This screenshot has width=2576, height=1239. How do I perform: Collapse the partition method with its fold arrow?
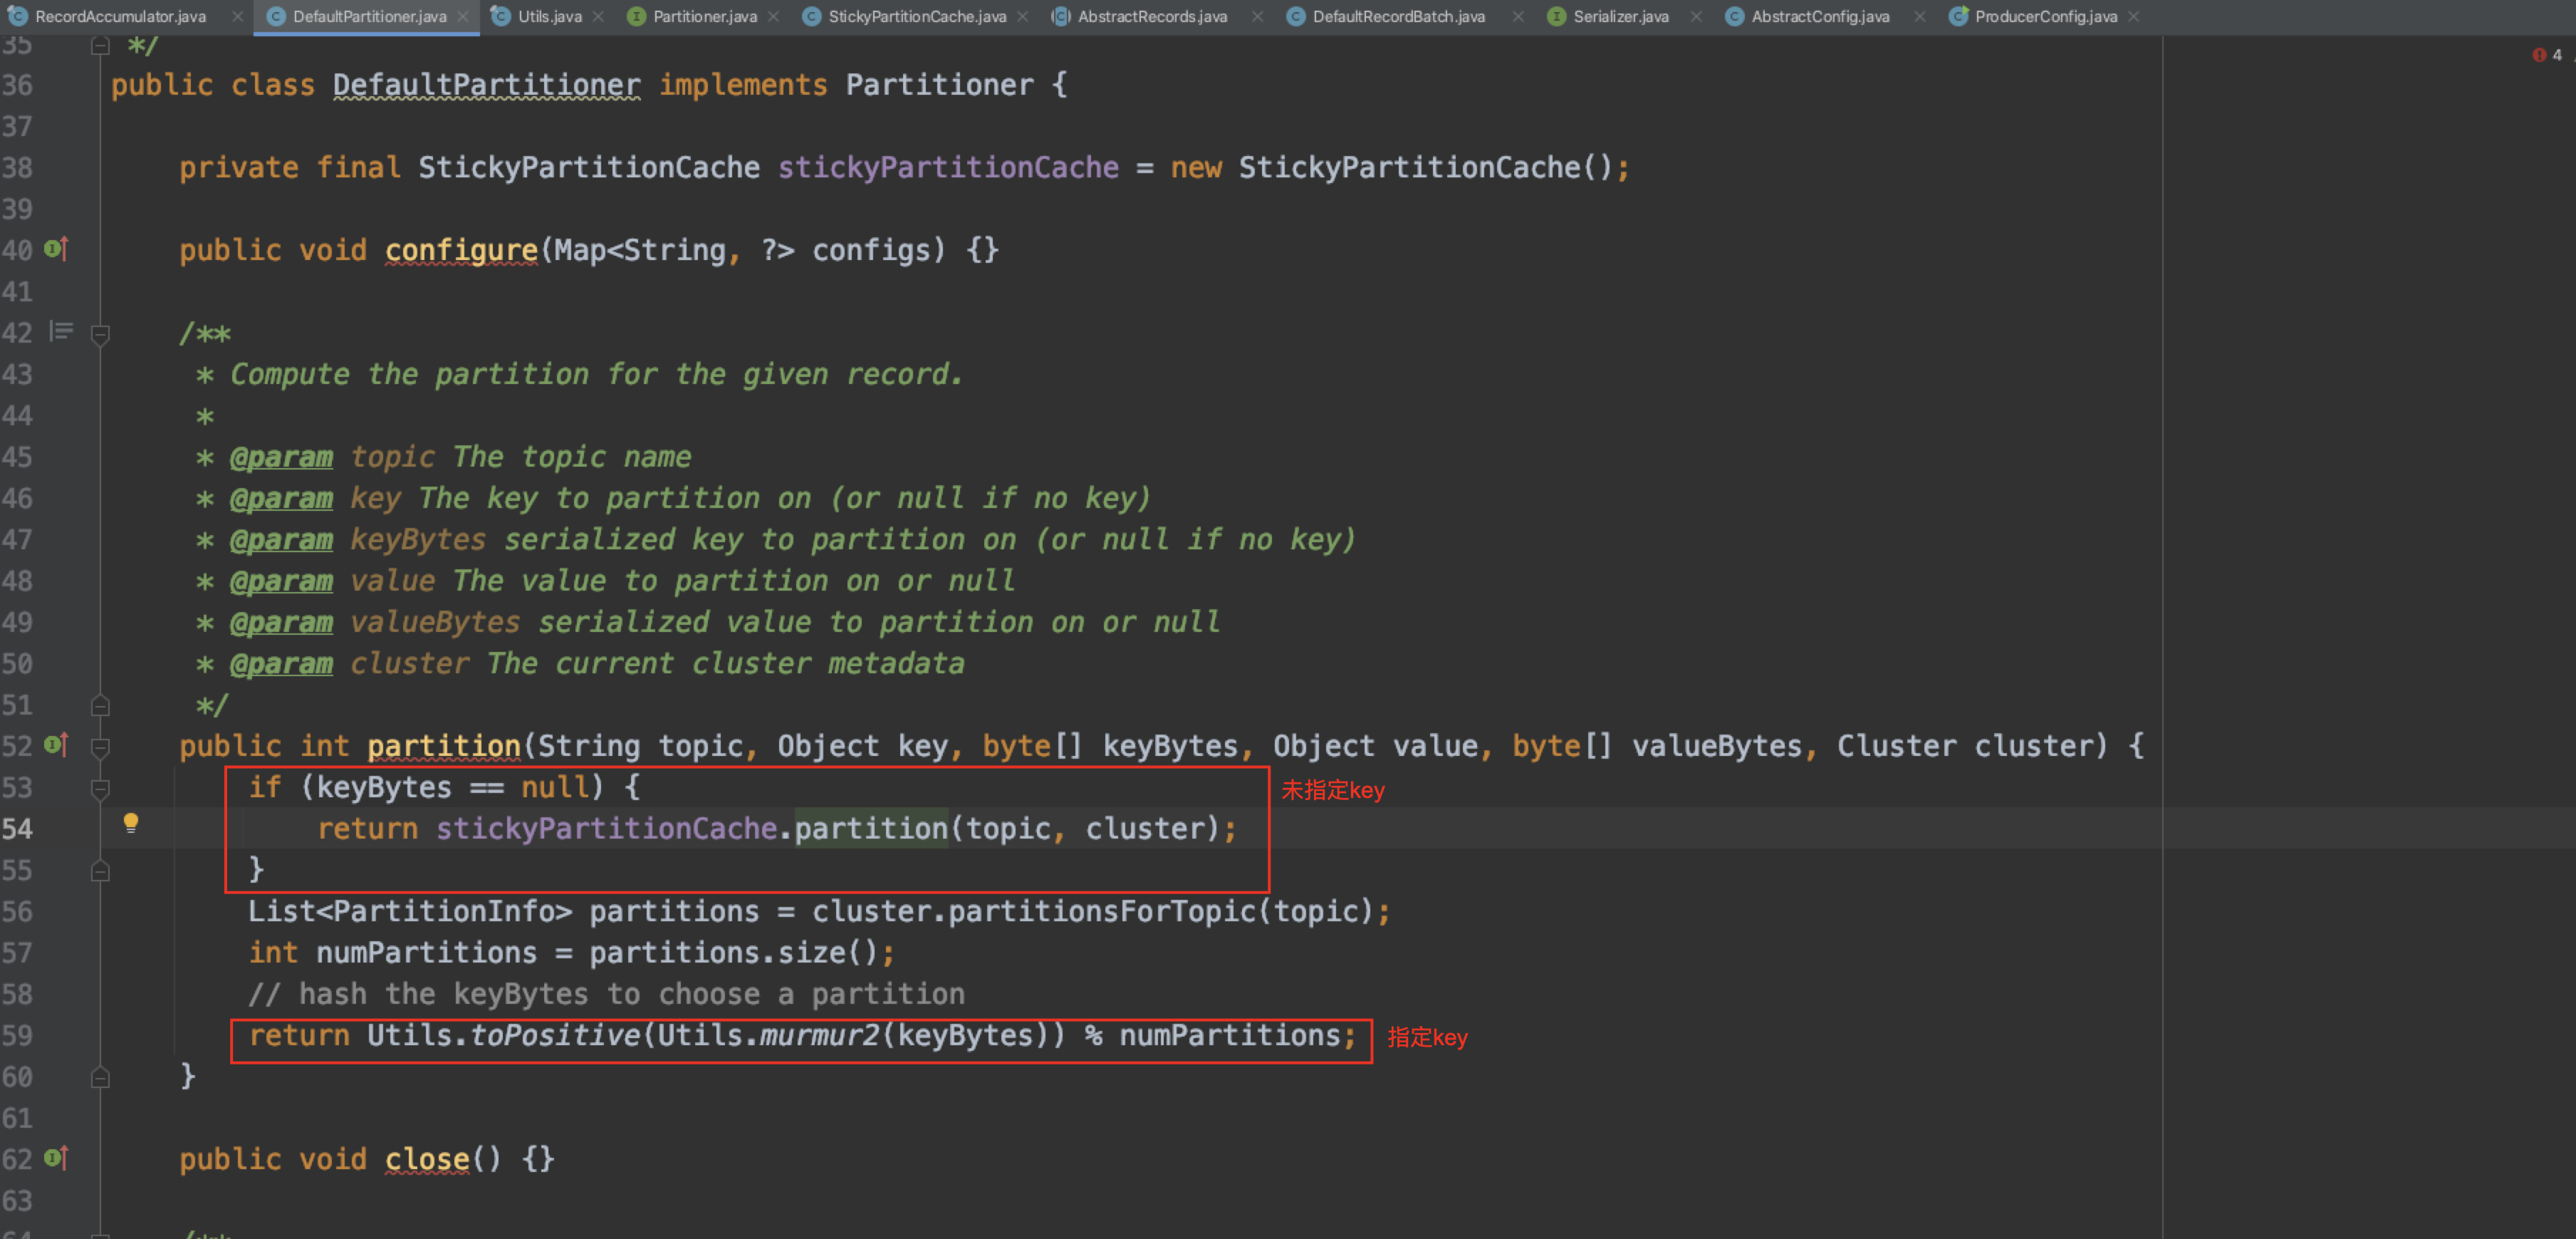pos(99,745)
